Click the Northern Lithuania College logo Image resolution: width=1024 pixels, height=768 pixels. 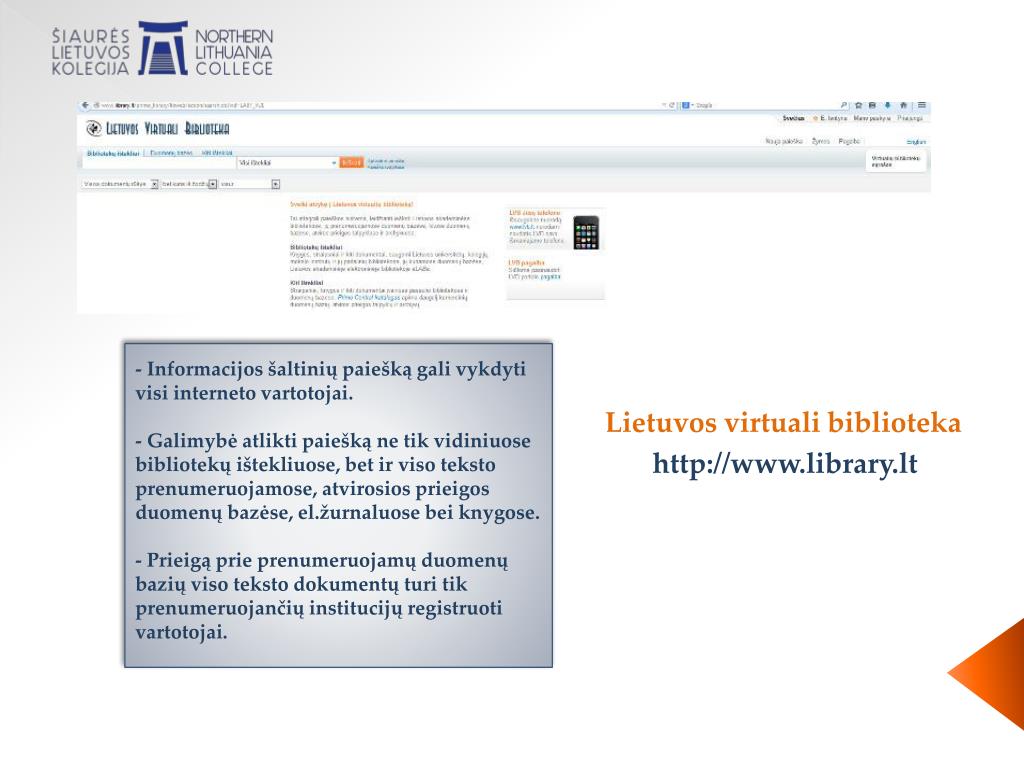[163, 49]
